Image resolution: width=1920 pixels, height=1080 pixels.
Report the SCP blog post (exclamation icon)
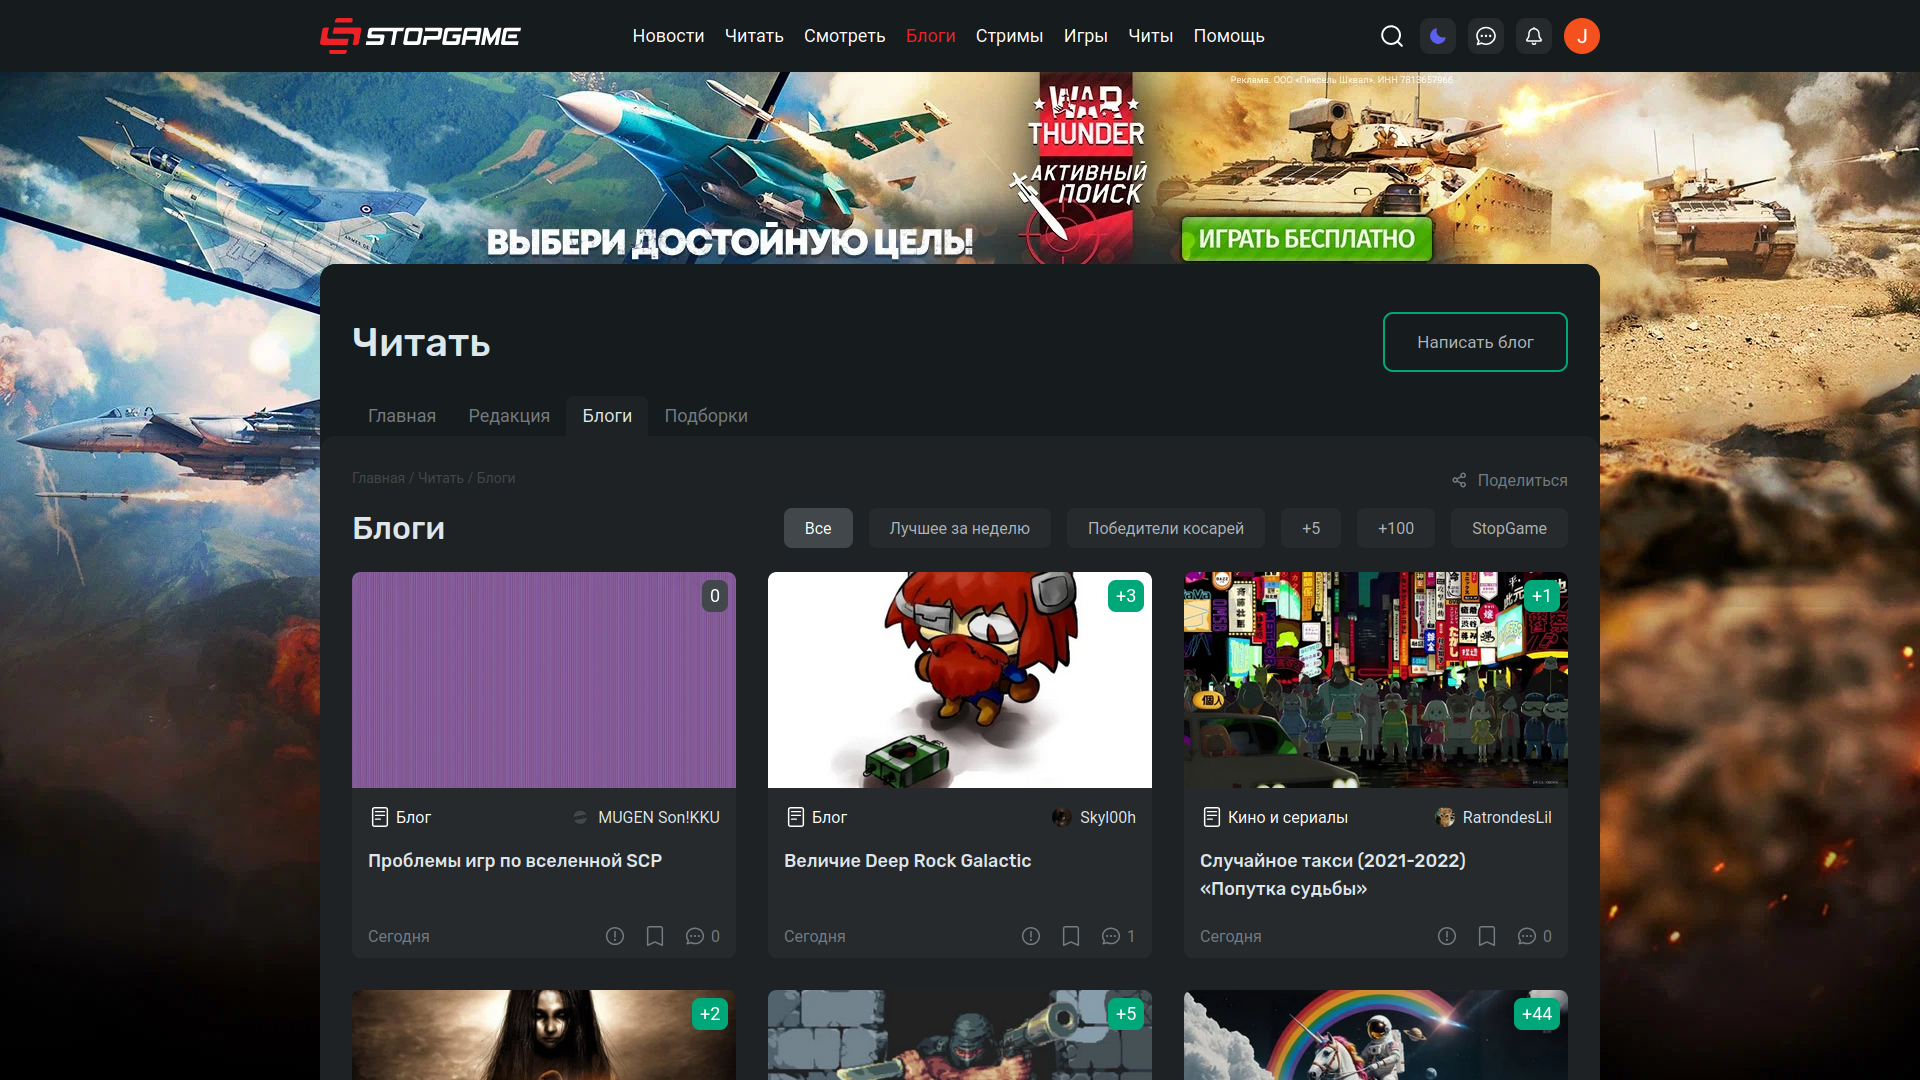point(615,936)
